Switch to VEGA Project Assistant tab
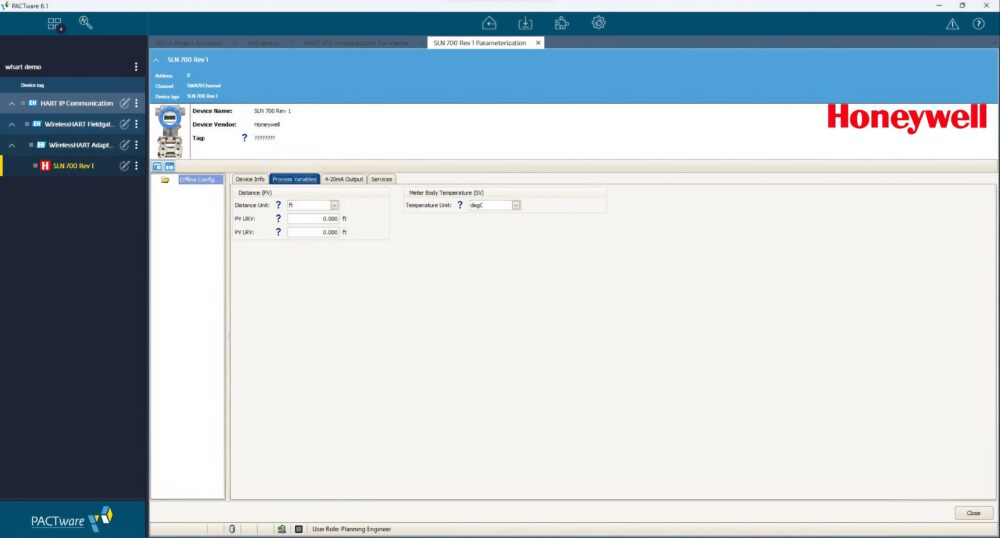The width and height of the screenshot is (1000, 538). (189, 43)
